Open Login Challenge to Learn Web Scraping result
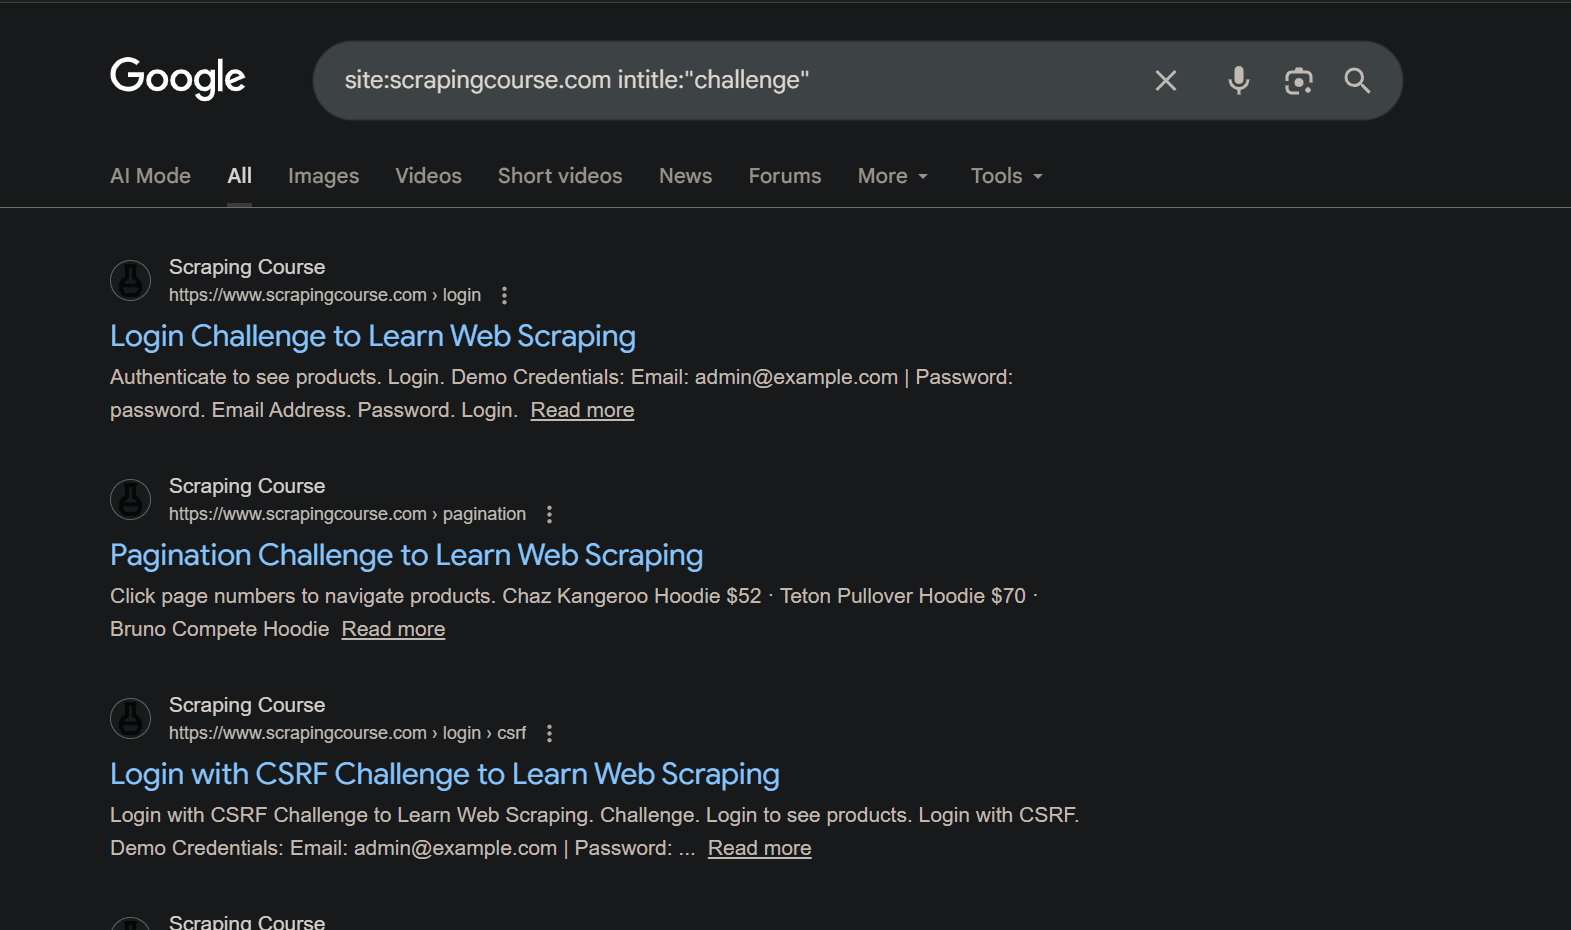Viewport: 1571px width, 930px height. pyautogui.click(x=373, y=337)
